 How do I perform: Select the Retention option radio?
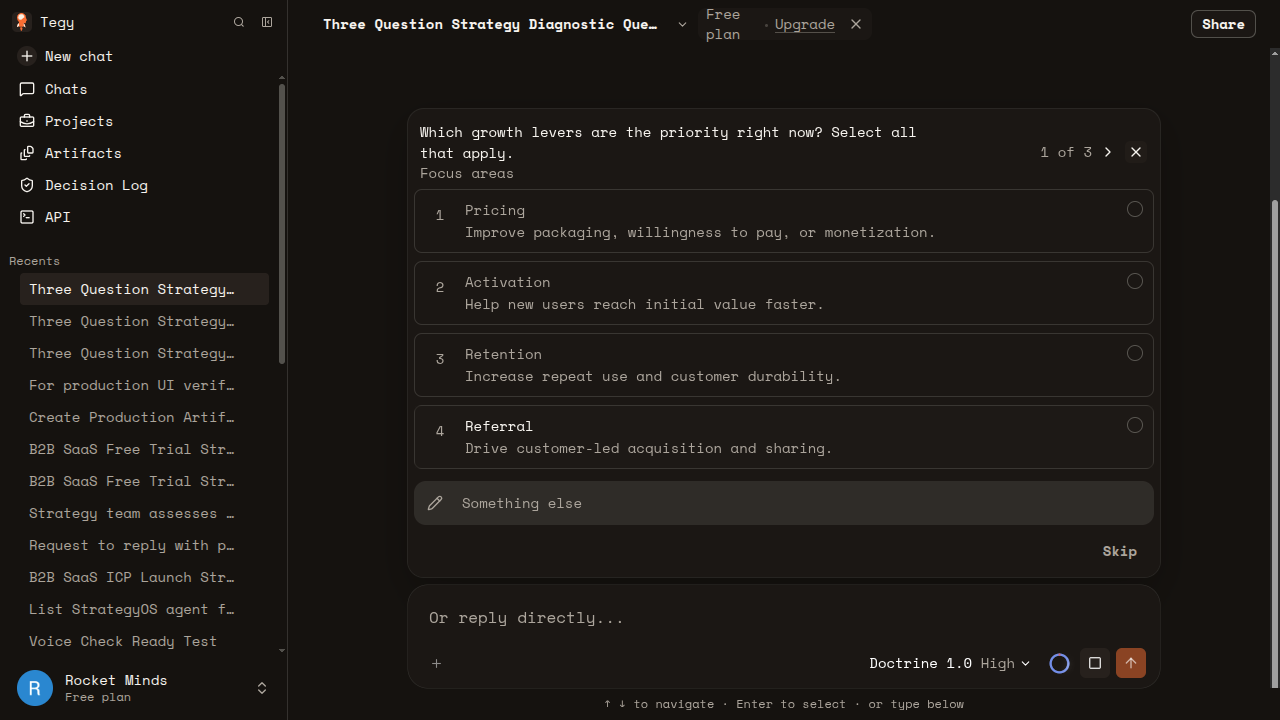(x=1135, y=353)
